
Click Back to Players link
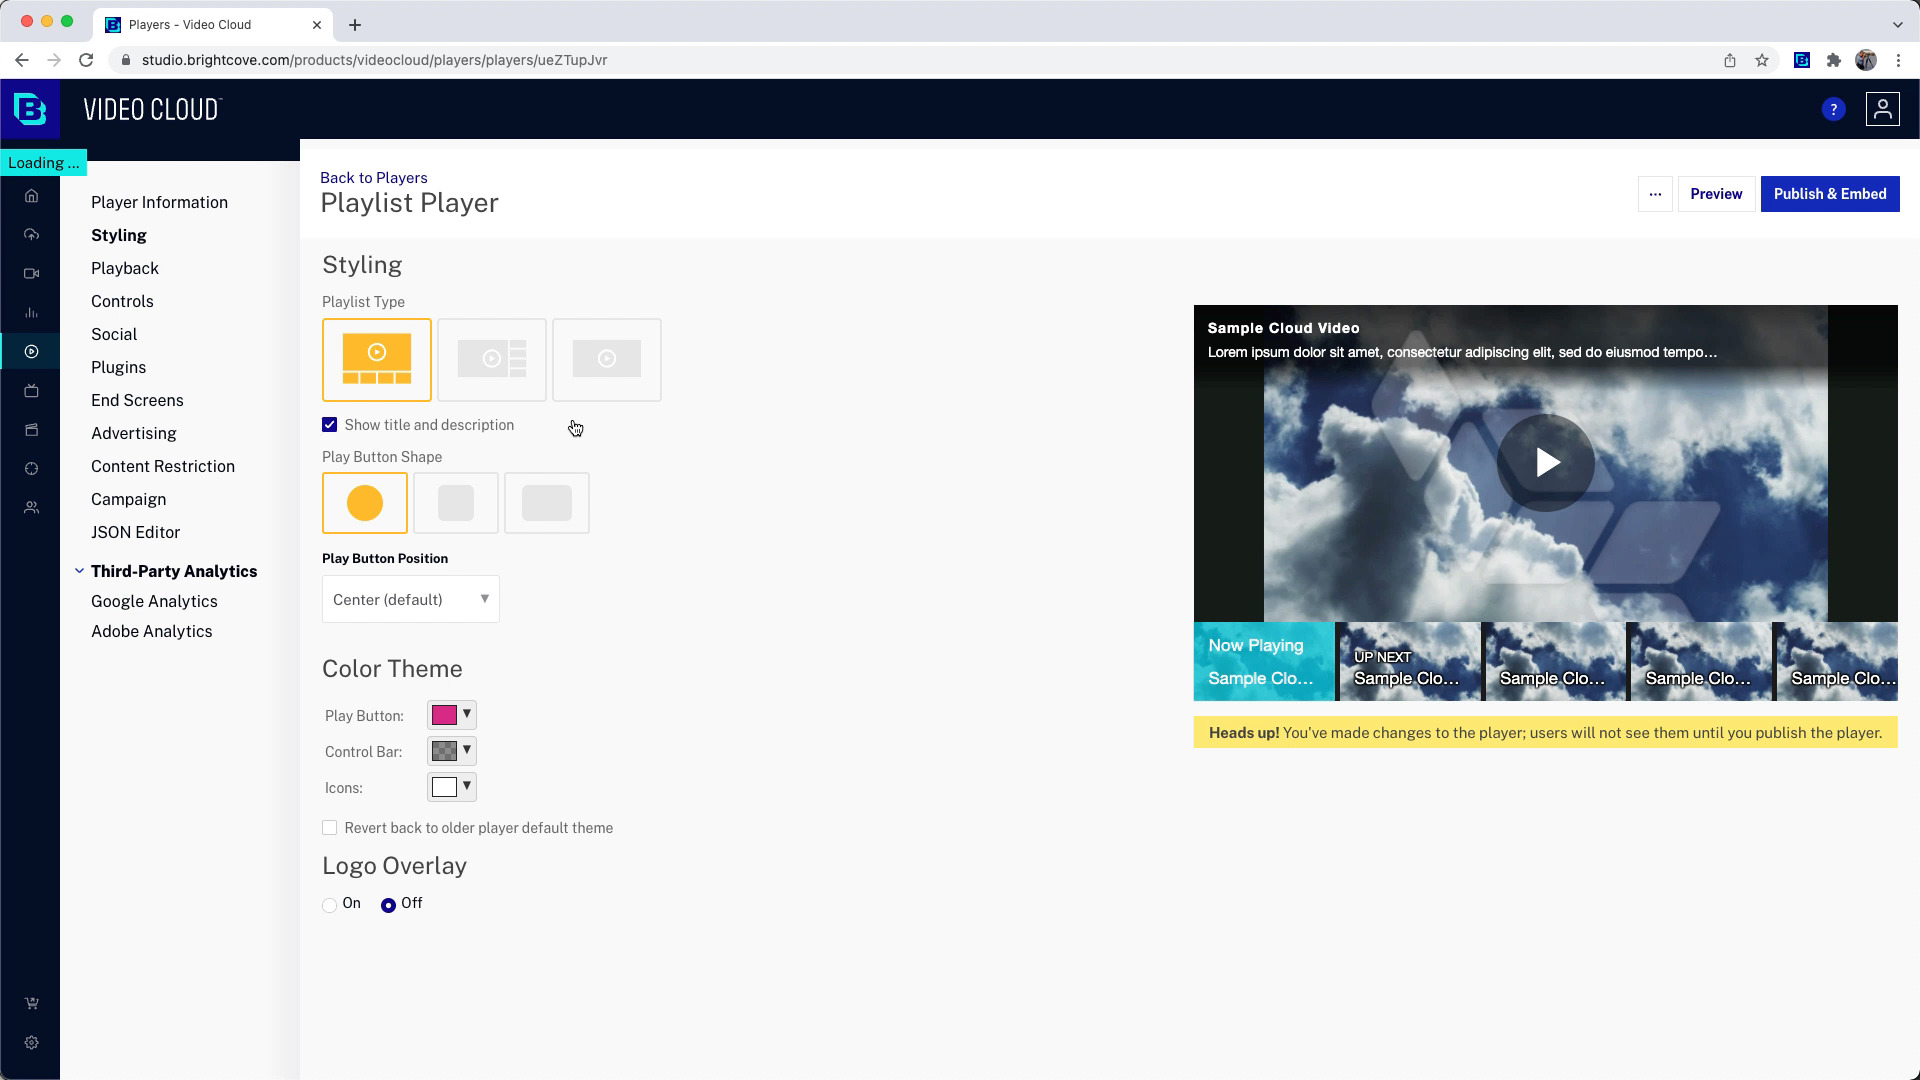[x=375, y=177]
